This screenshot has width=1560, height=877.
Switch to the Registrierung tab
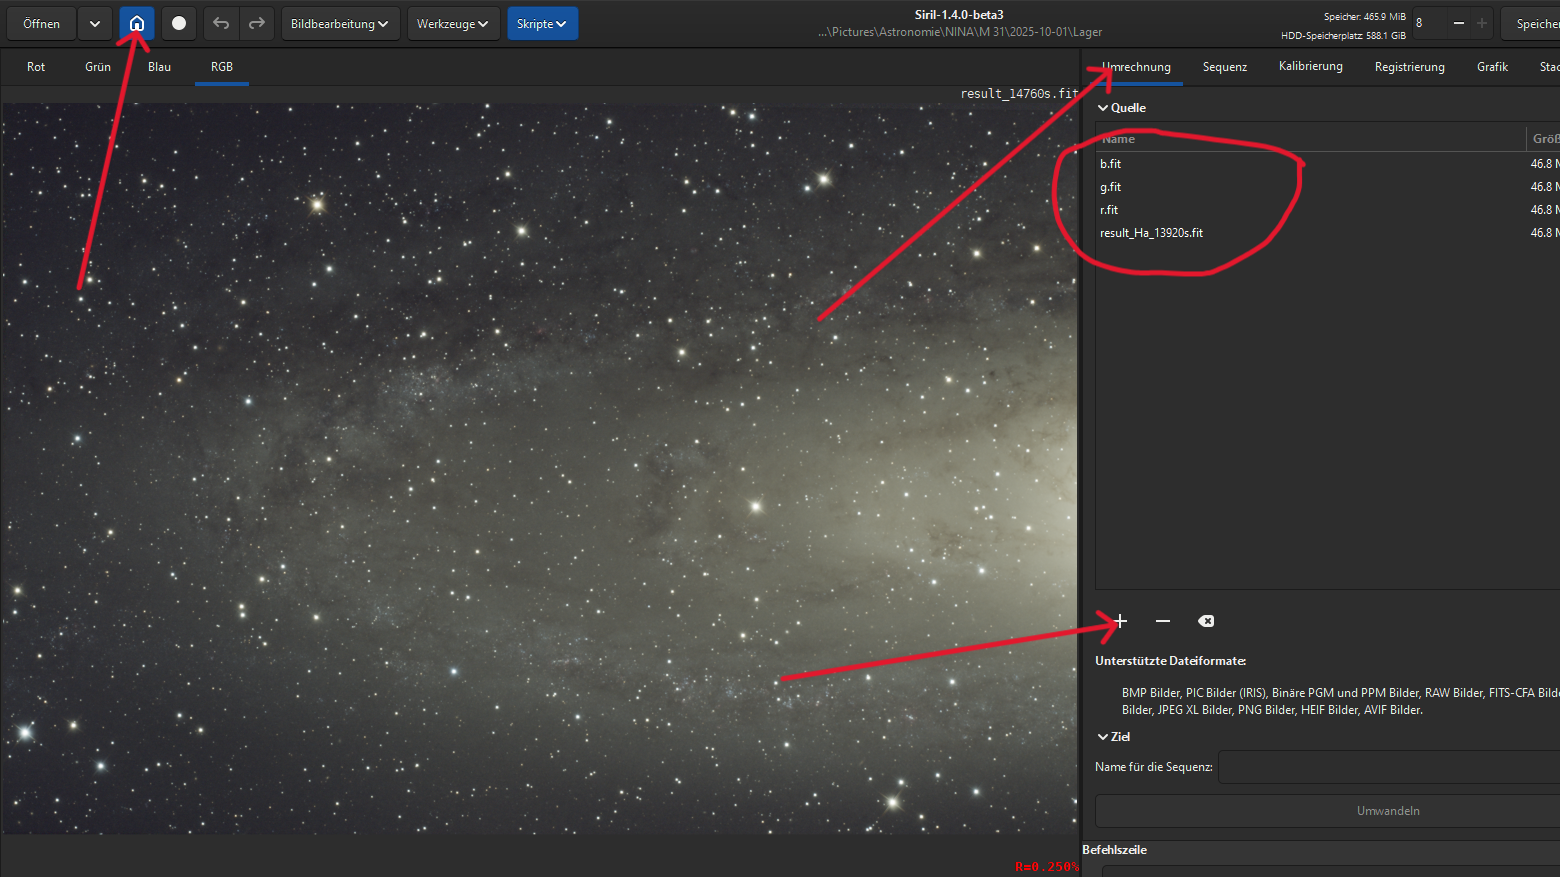pos(1409,67)
